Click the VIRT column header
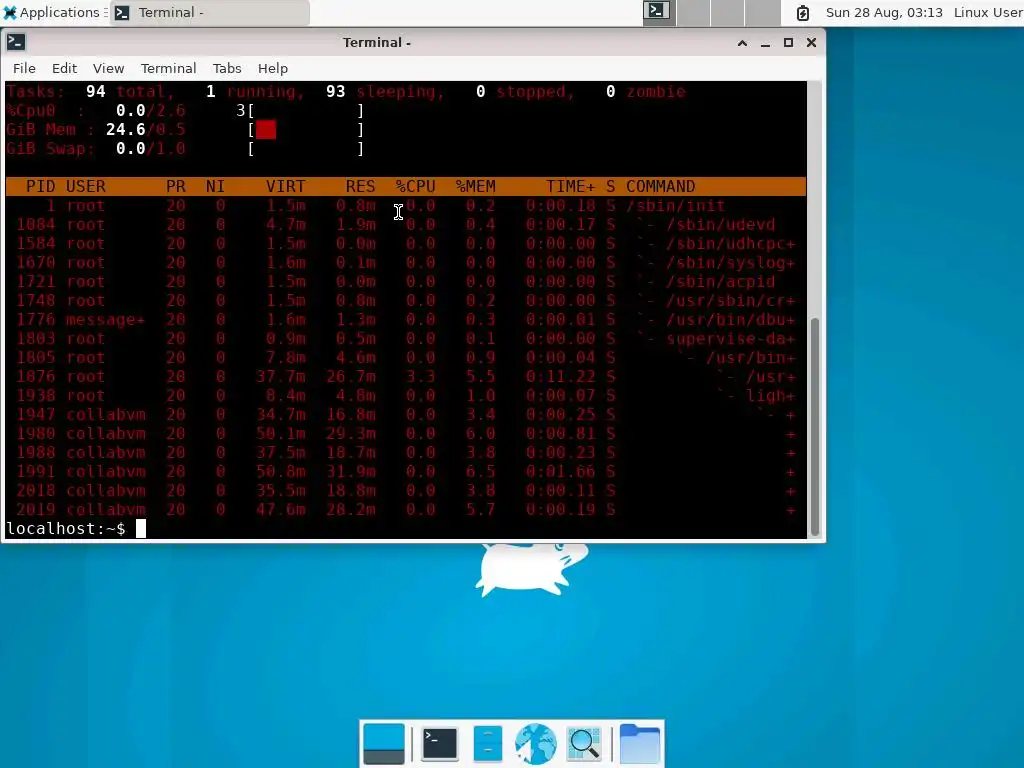The width and height of the screenshot is (1024, 768). [x=285, y=187]
